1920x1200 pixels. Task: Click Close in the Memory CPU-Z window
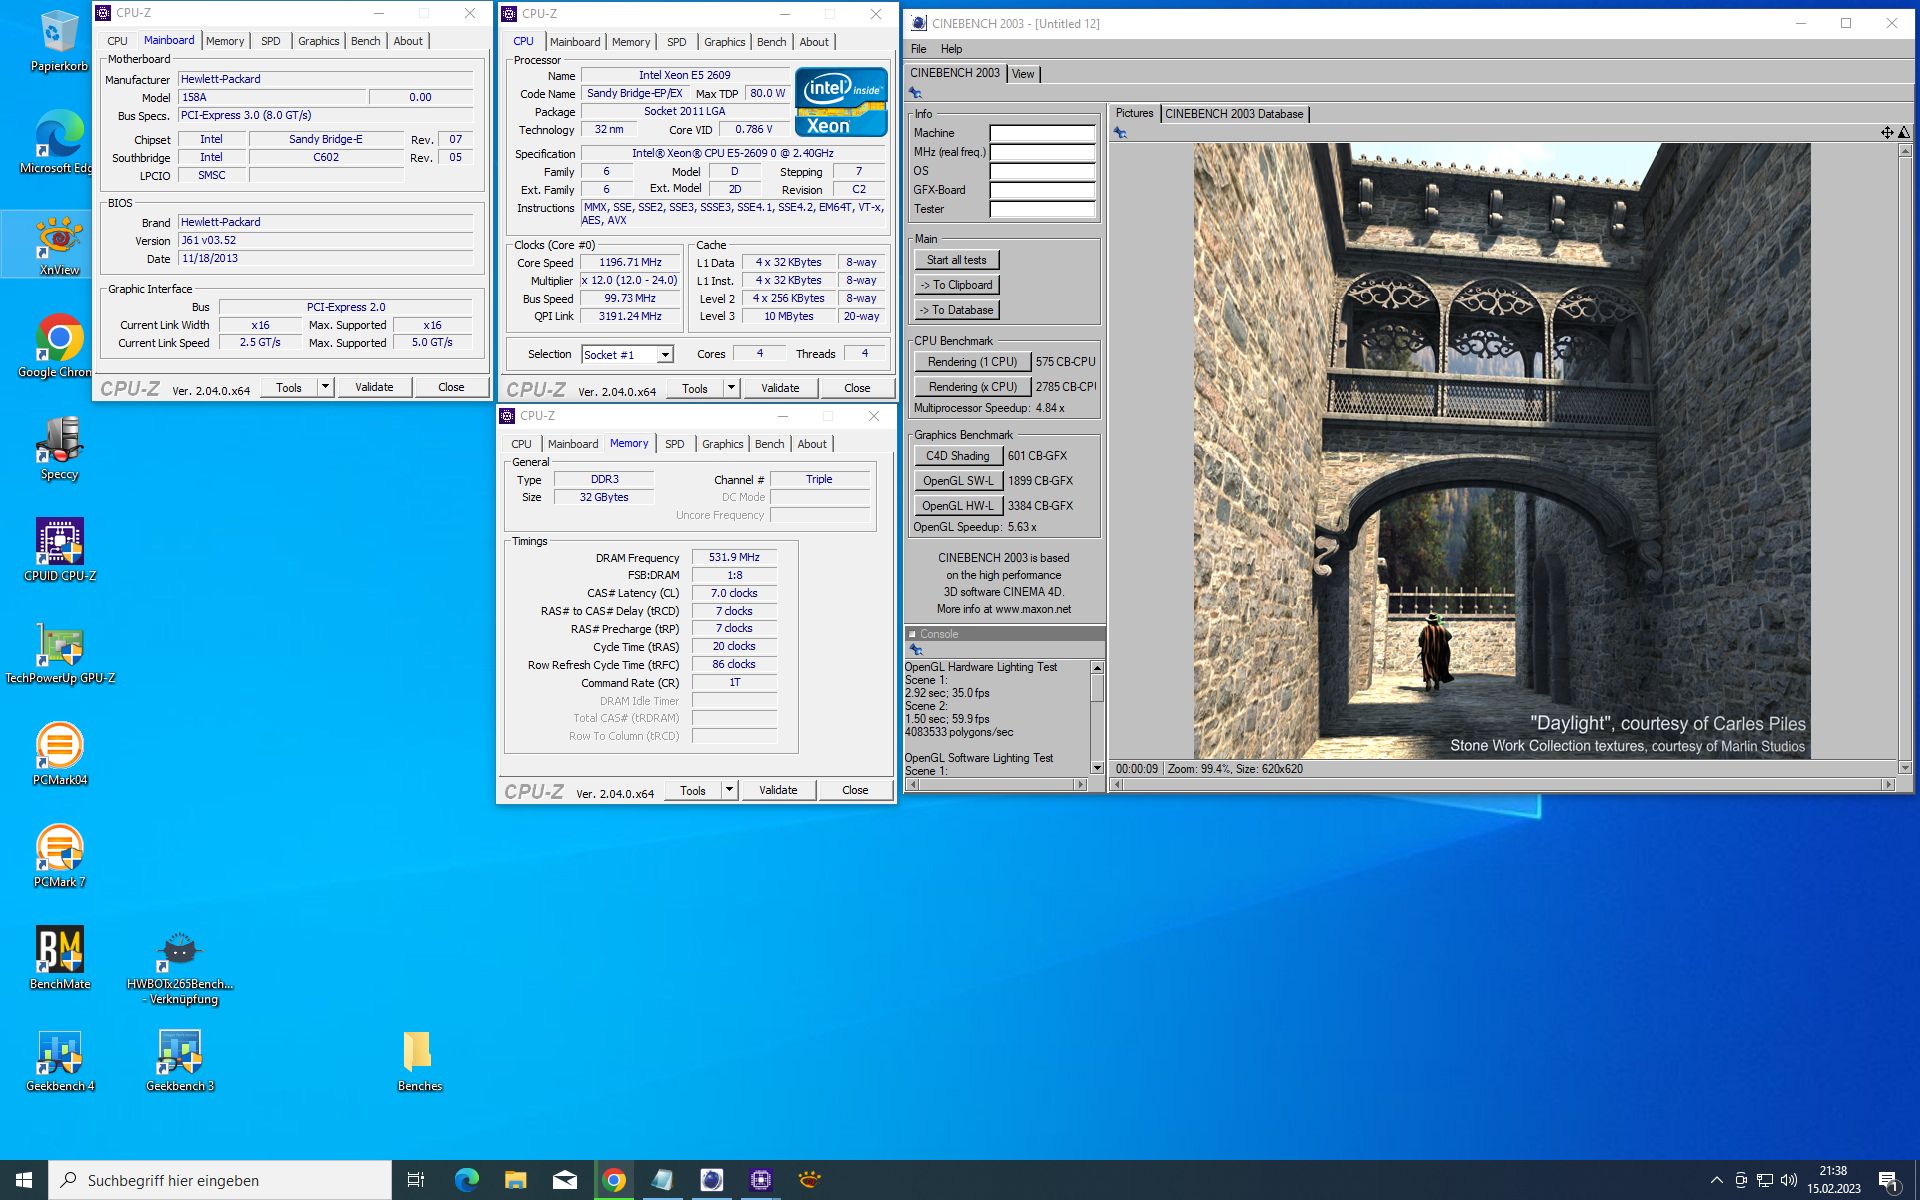[x=855, y=790]
